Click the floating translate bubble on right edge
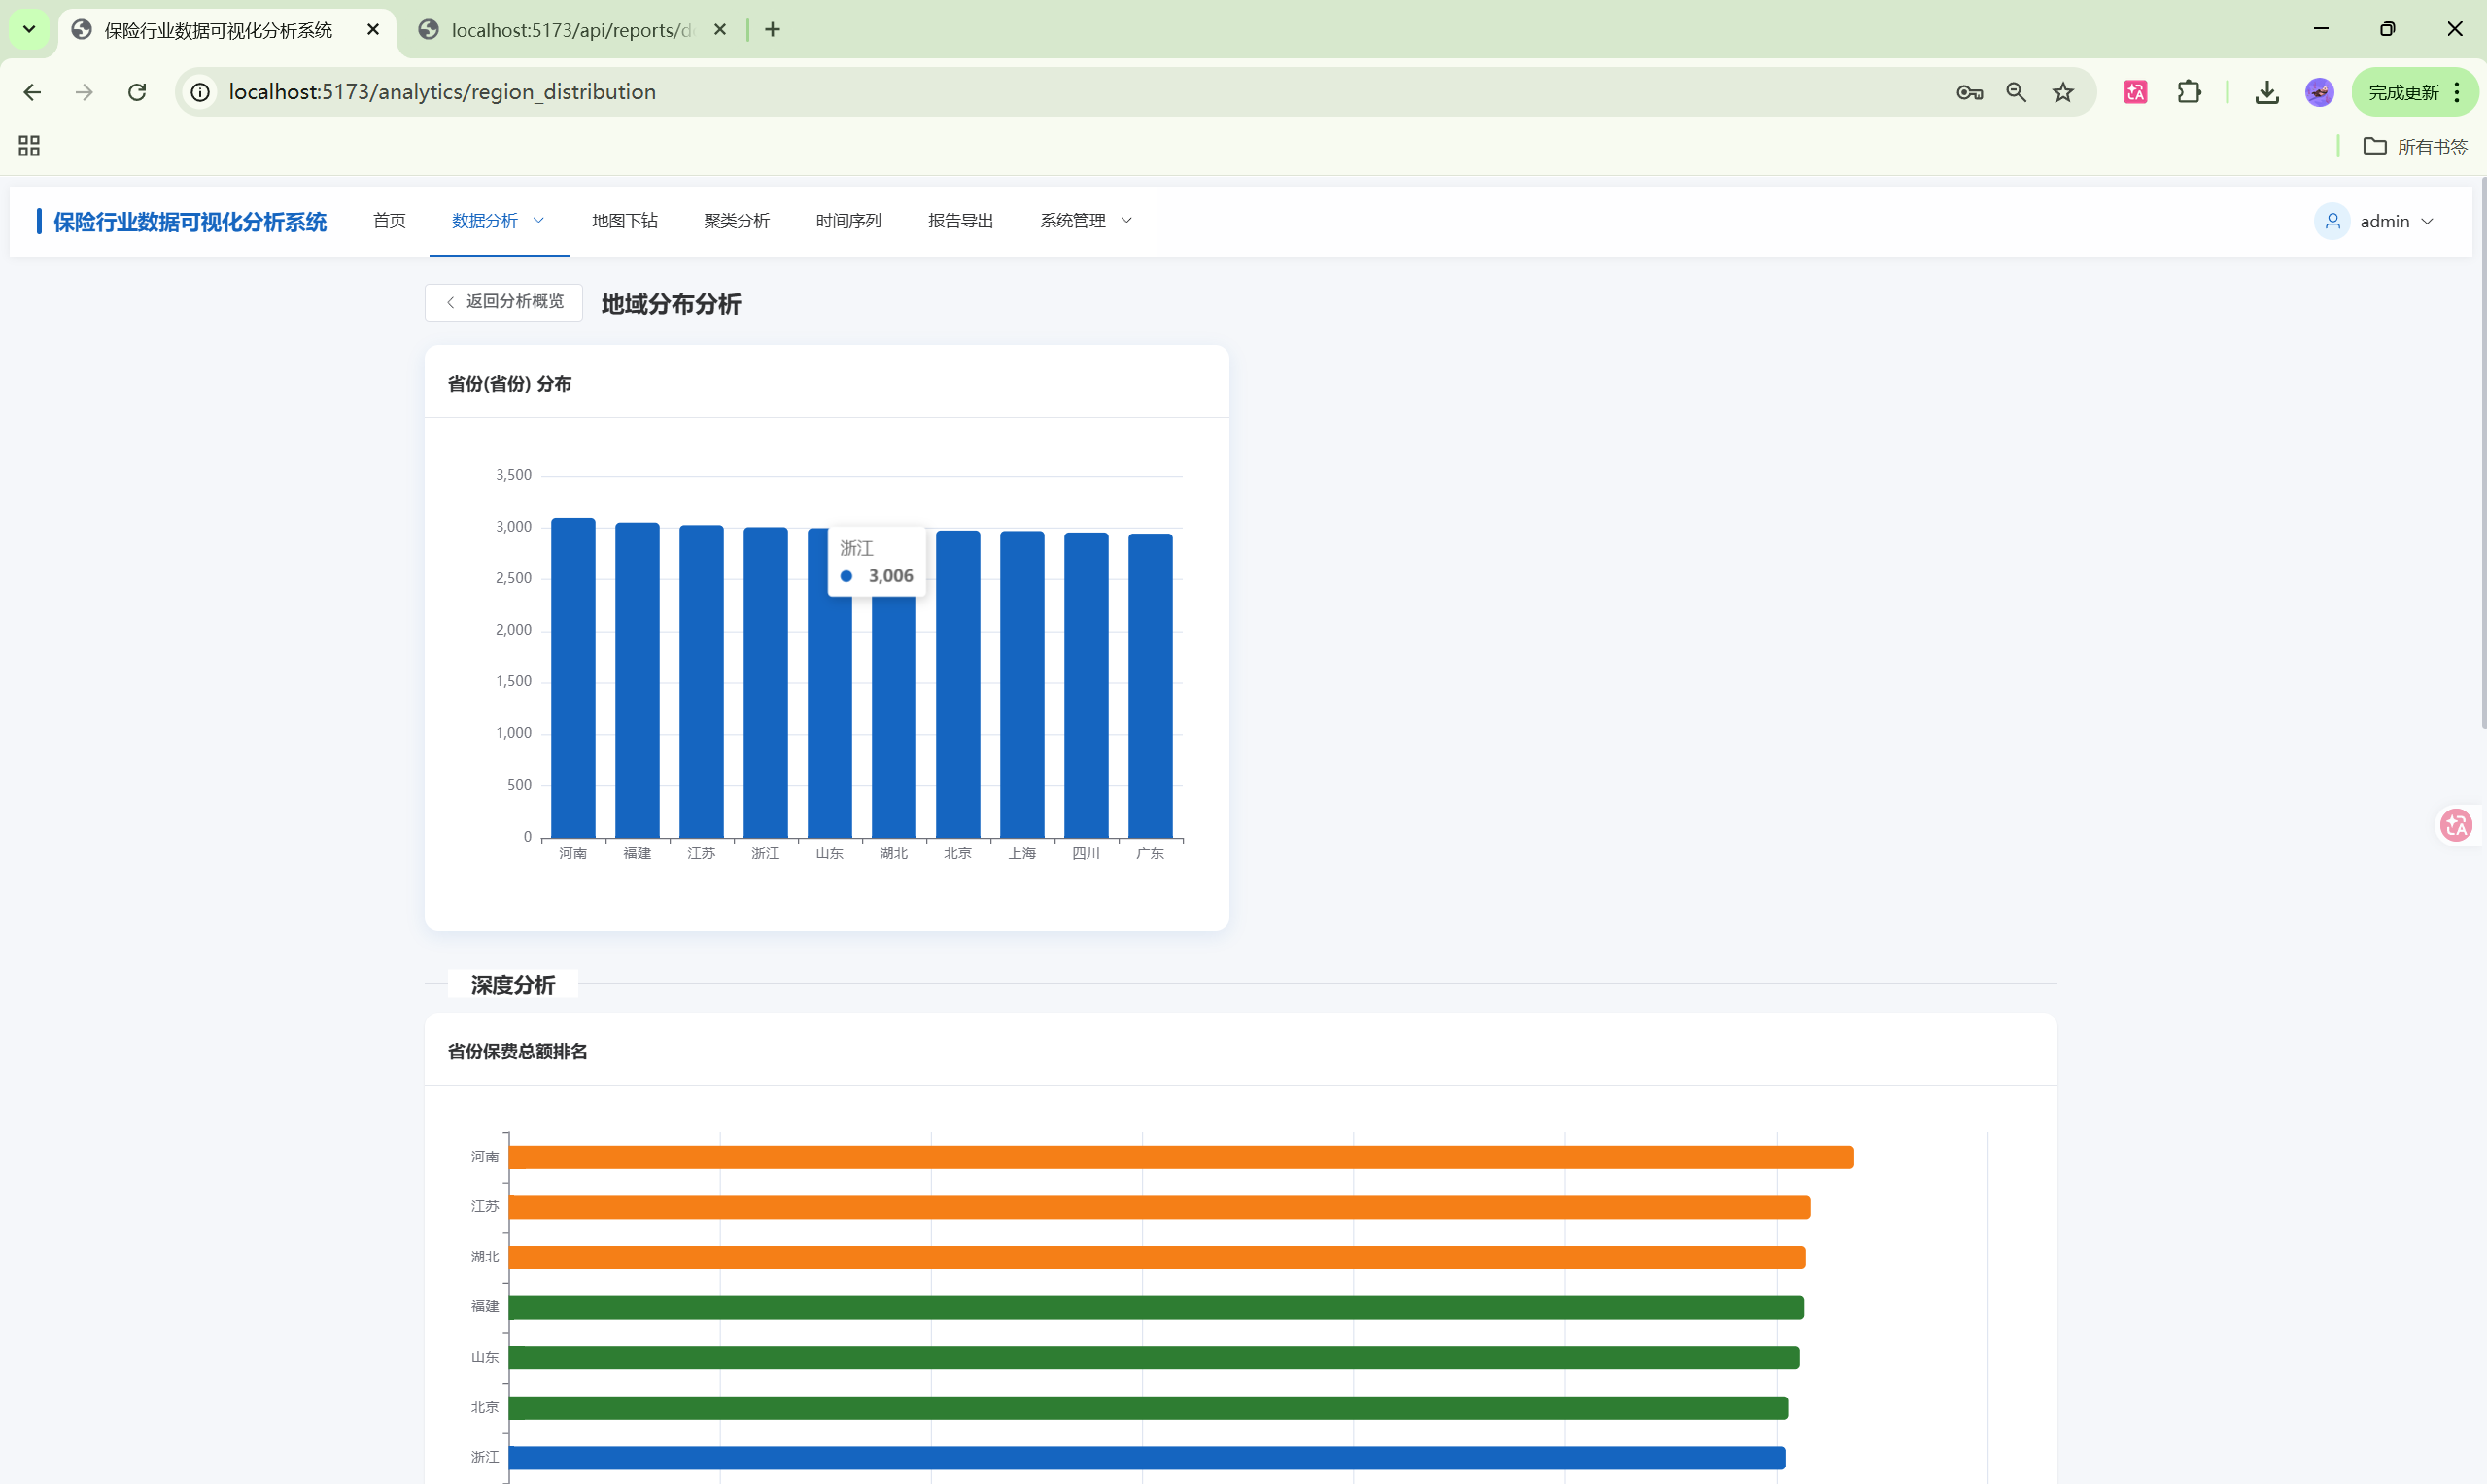This screenshot has height=1484, width=2487. click(x=2456, y=825)
